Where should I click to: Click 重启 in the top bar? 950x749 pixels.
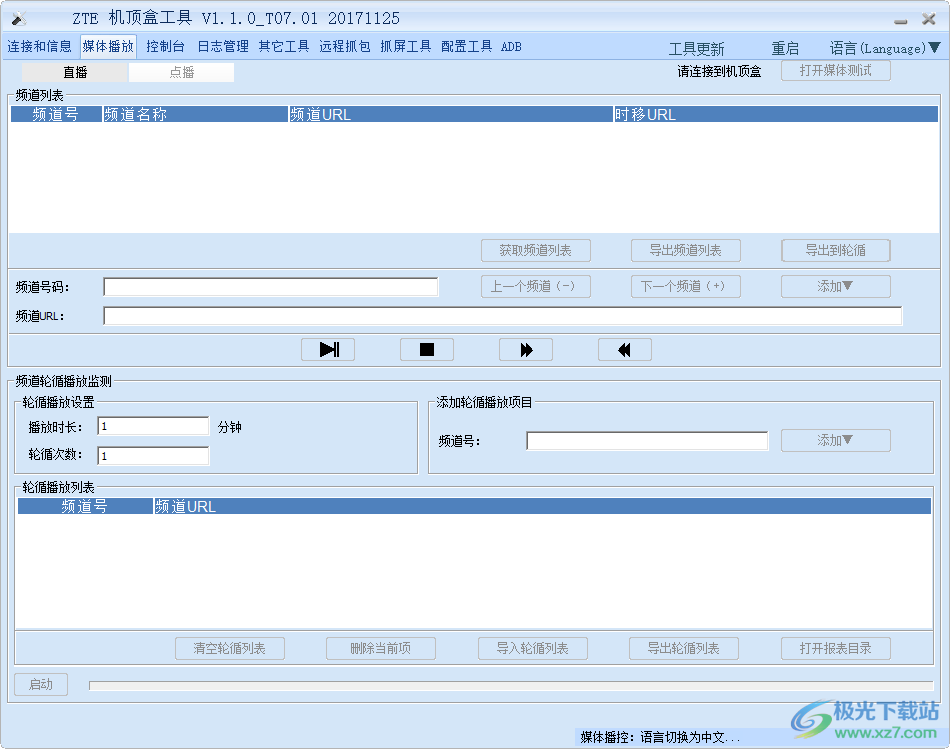click(x=785, y=48)
